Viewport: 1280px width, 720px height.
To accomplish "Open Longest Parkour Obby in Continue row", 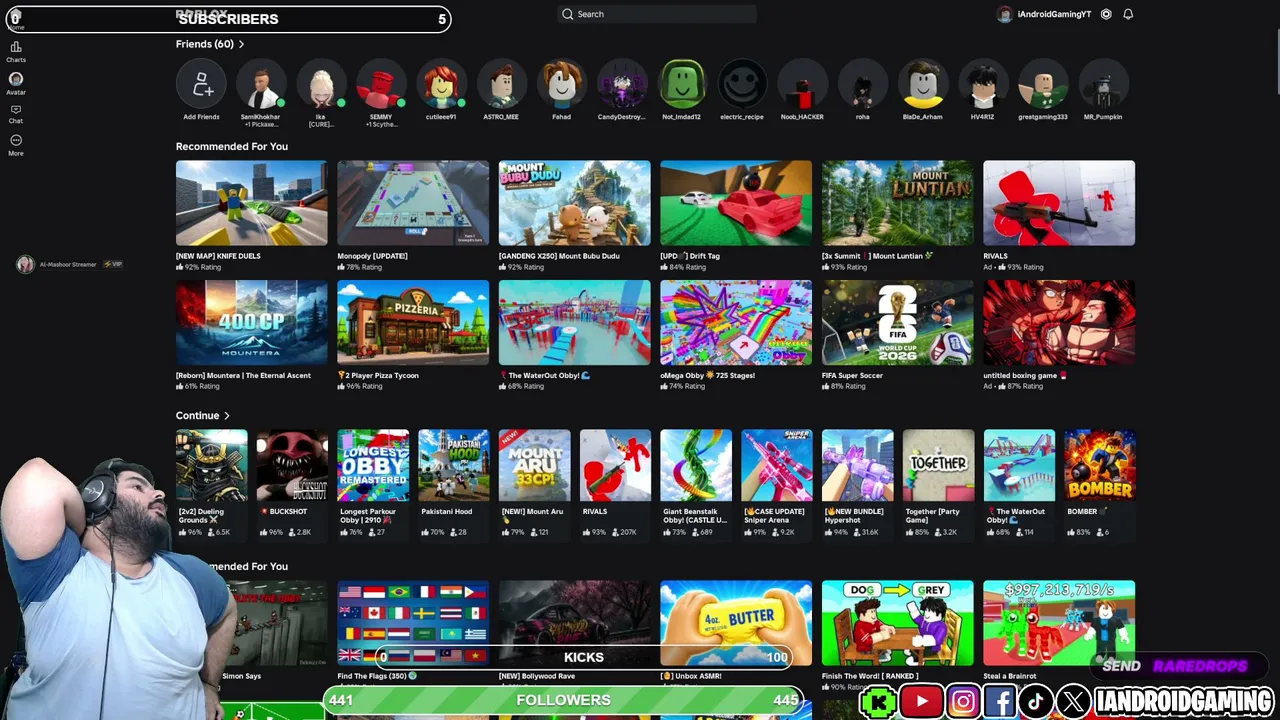I will [373, 466].
